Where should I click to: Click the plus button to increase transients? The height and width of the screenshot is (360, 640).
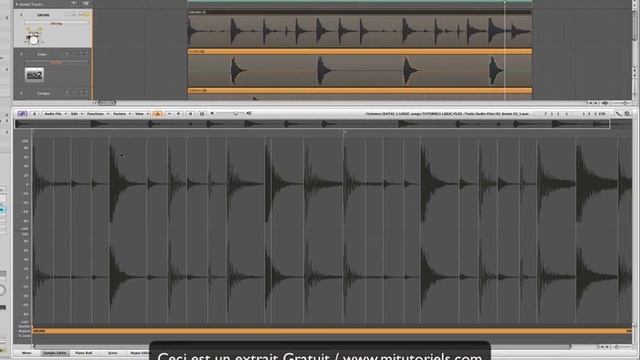click(x=178, y=114)
